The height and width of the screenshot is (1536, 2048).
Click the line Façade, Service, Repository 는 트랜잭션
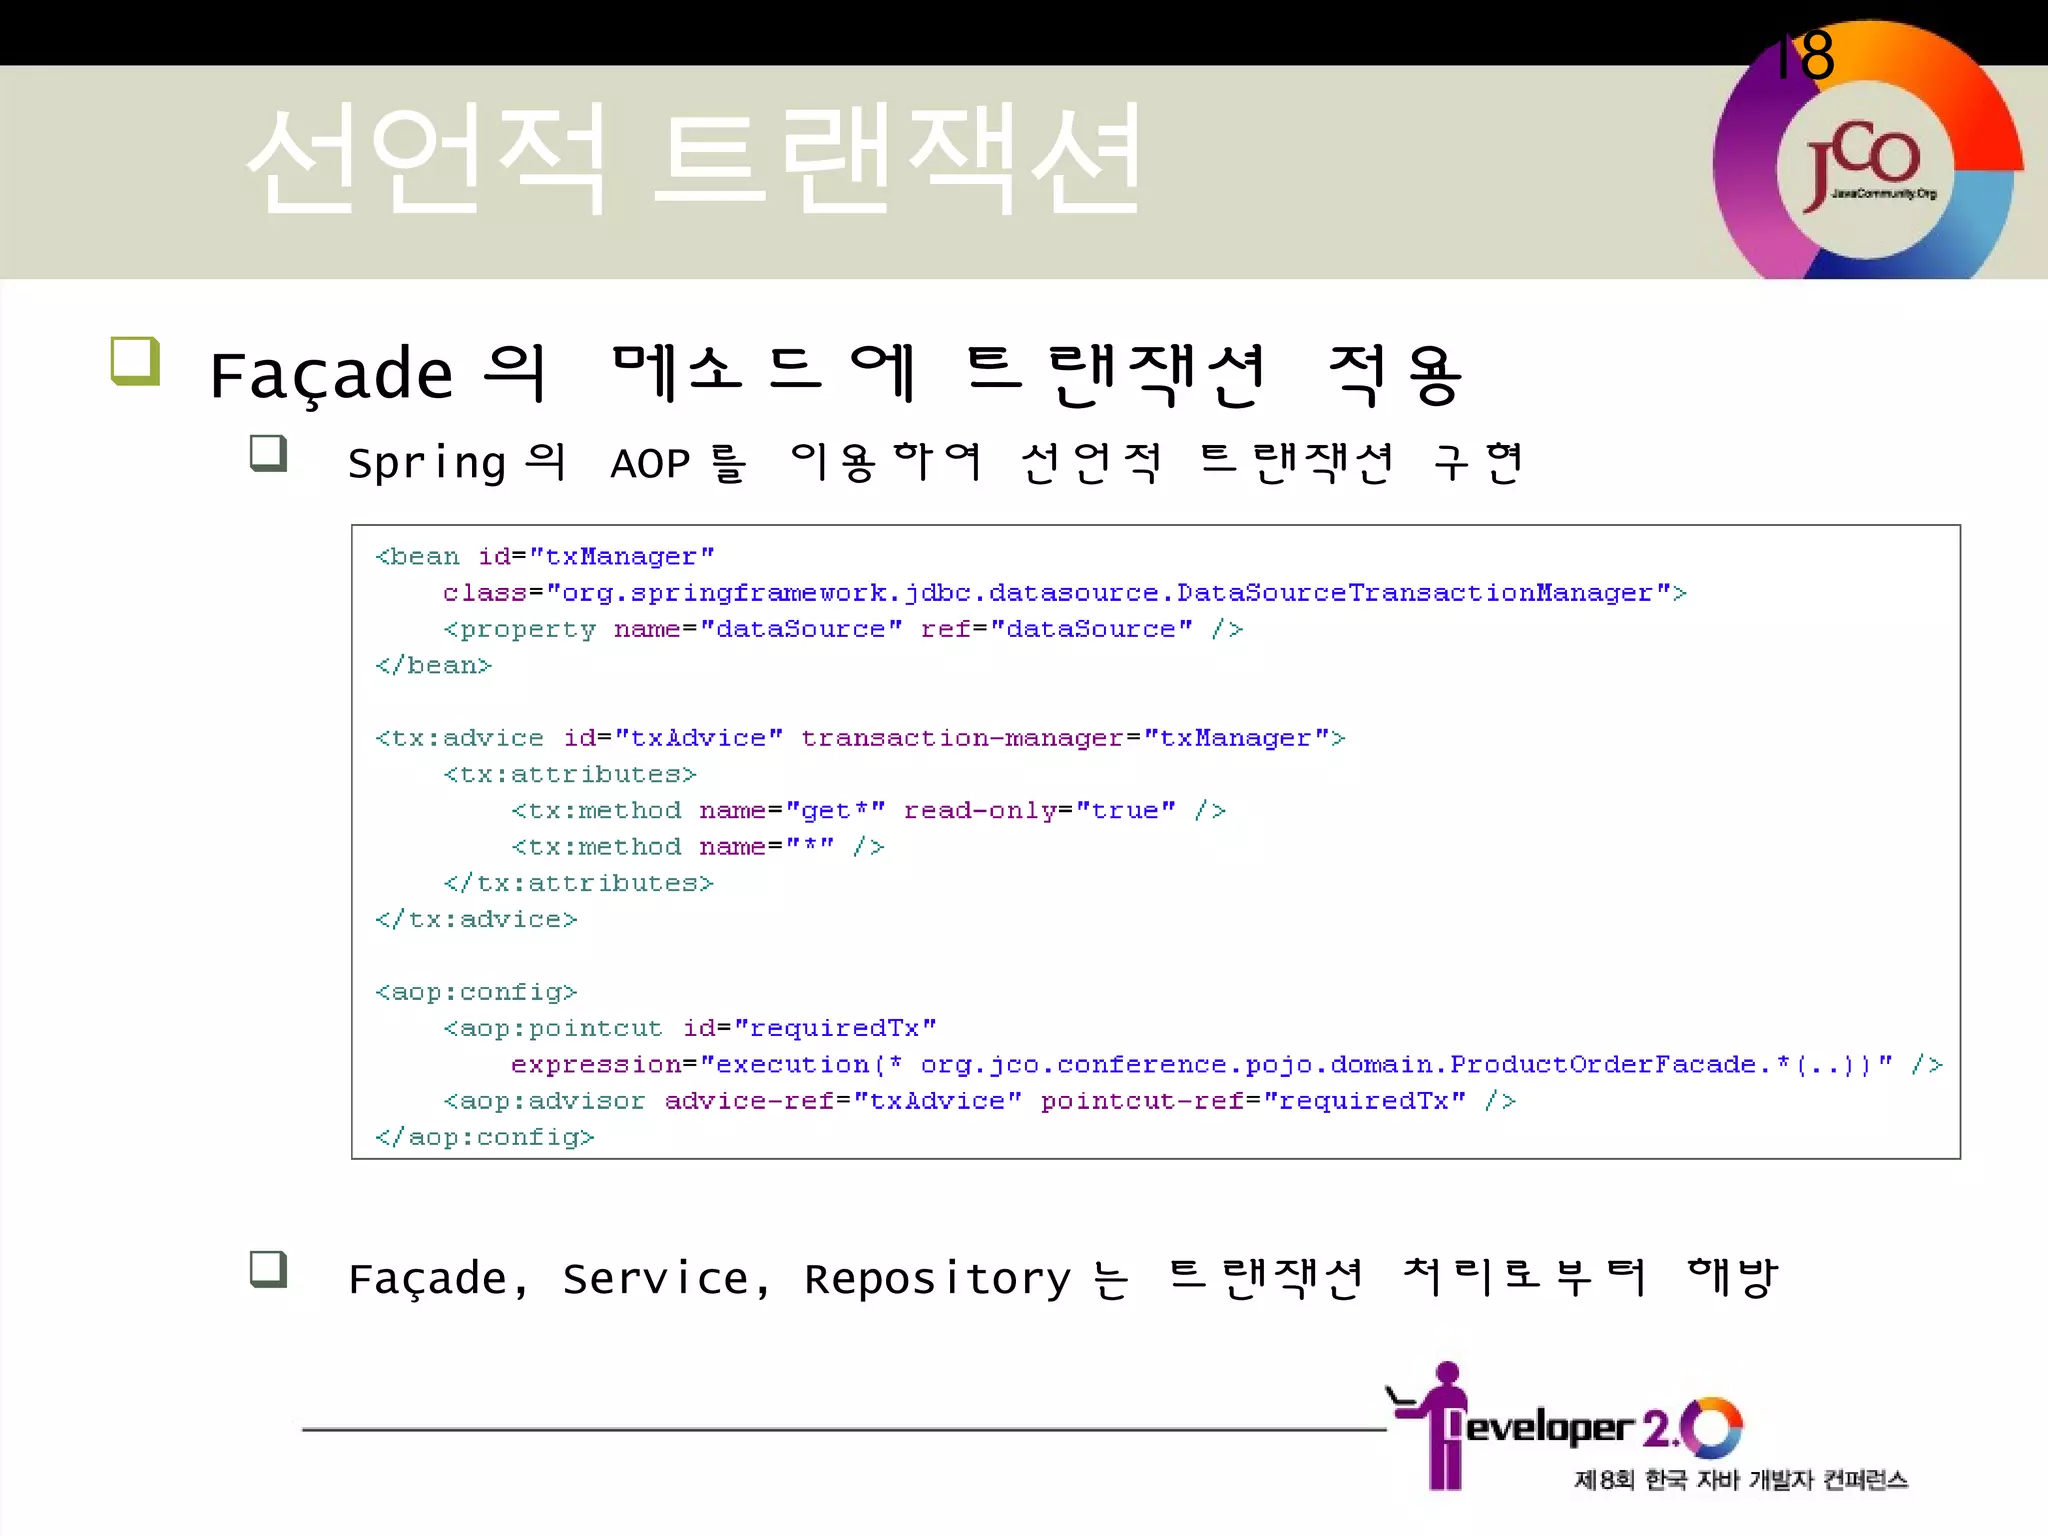1063,1278
